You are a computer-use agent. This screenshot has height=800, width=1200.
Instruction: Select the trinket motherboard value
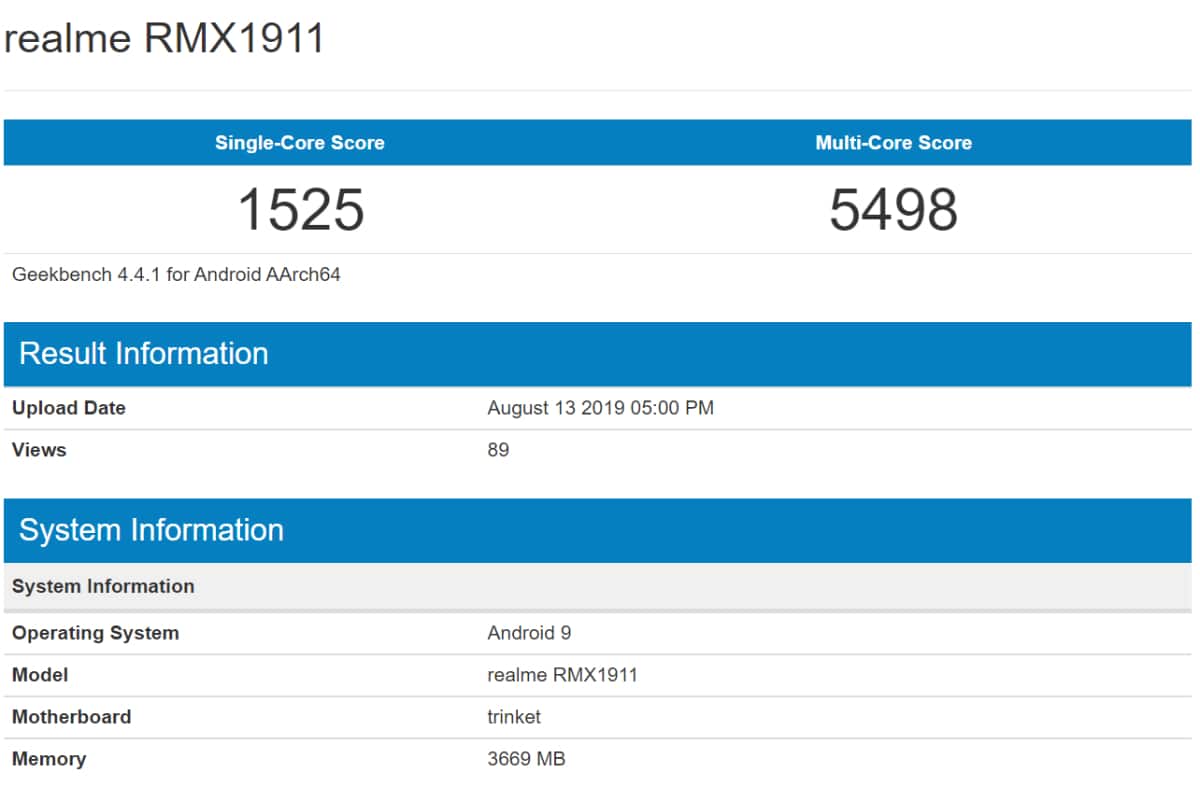(513, 717)
